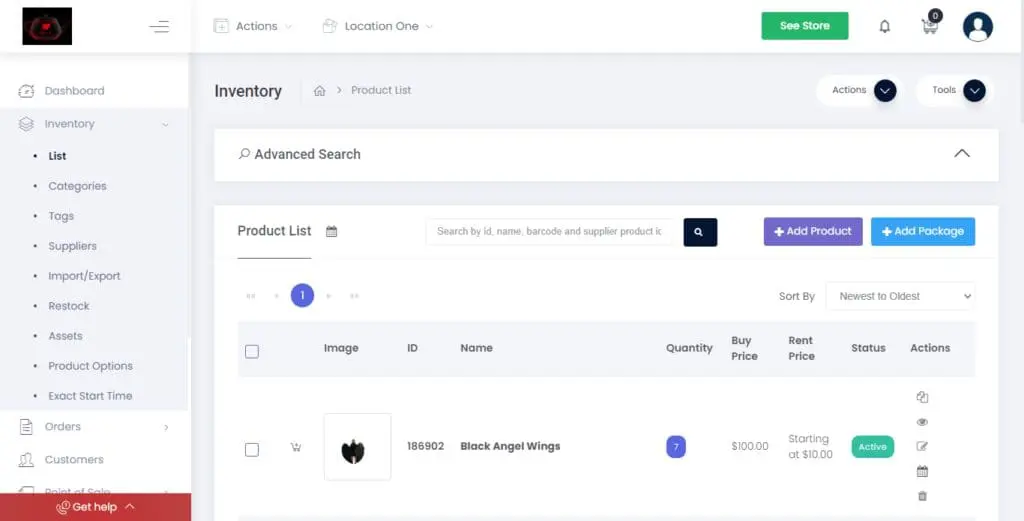Open Black Angel Wings product name link

point(510,447)
